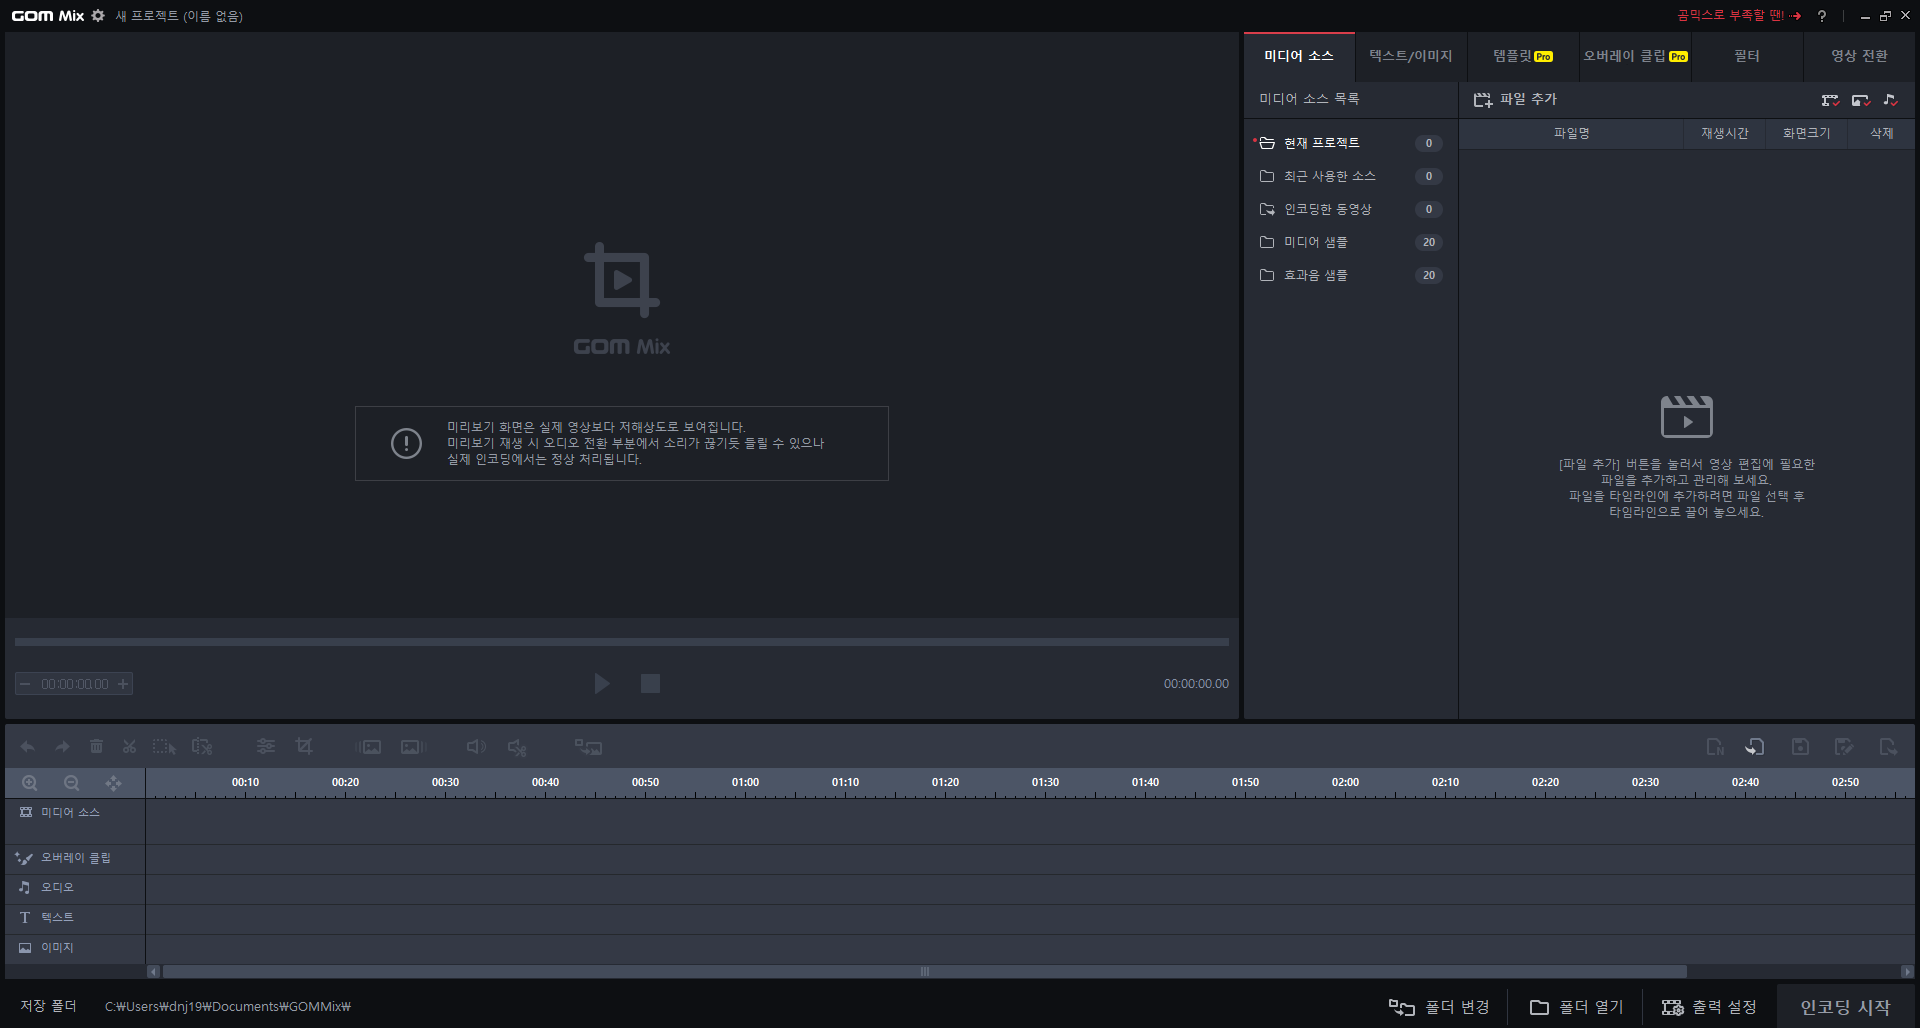
Task: Click the save project as icon
Action: pyautogui.click(x=1844, y=747)
